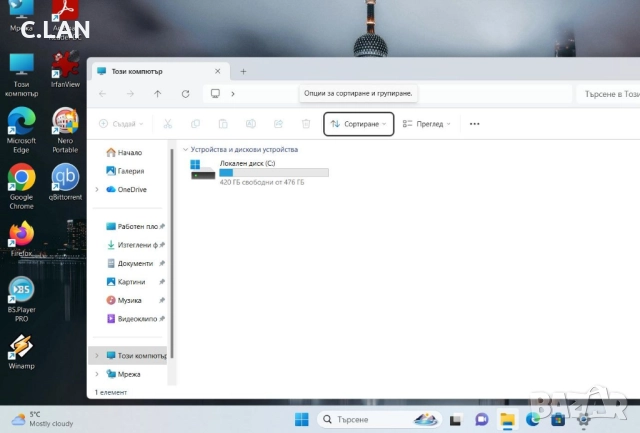Add a new Explorer tab with plus button
Screen dimensions: 640x433
pos(243,71)
